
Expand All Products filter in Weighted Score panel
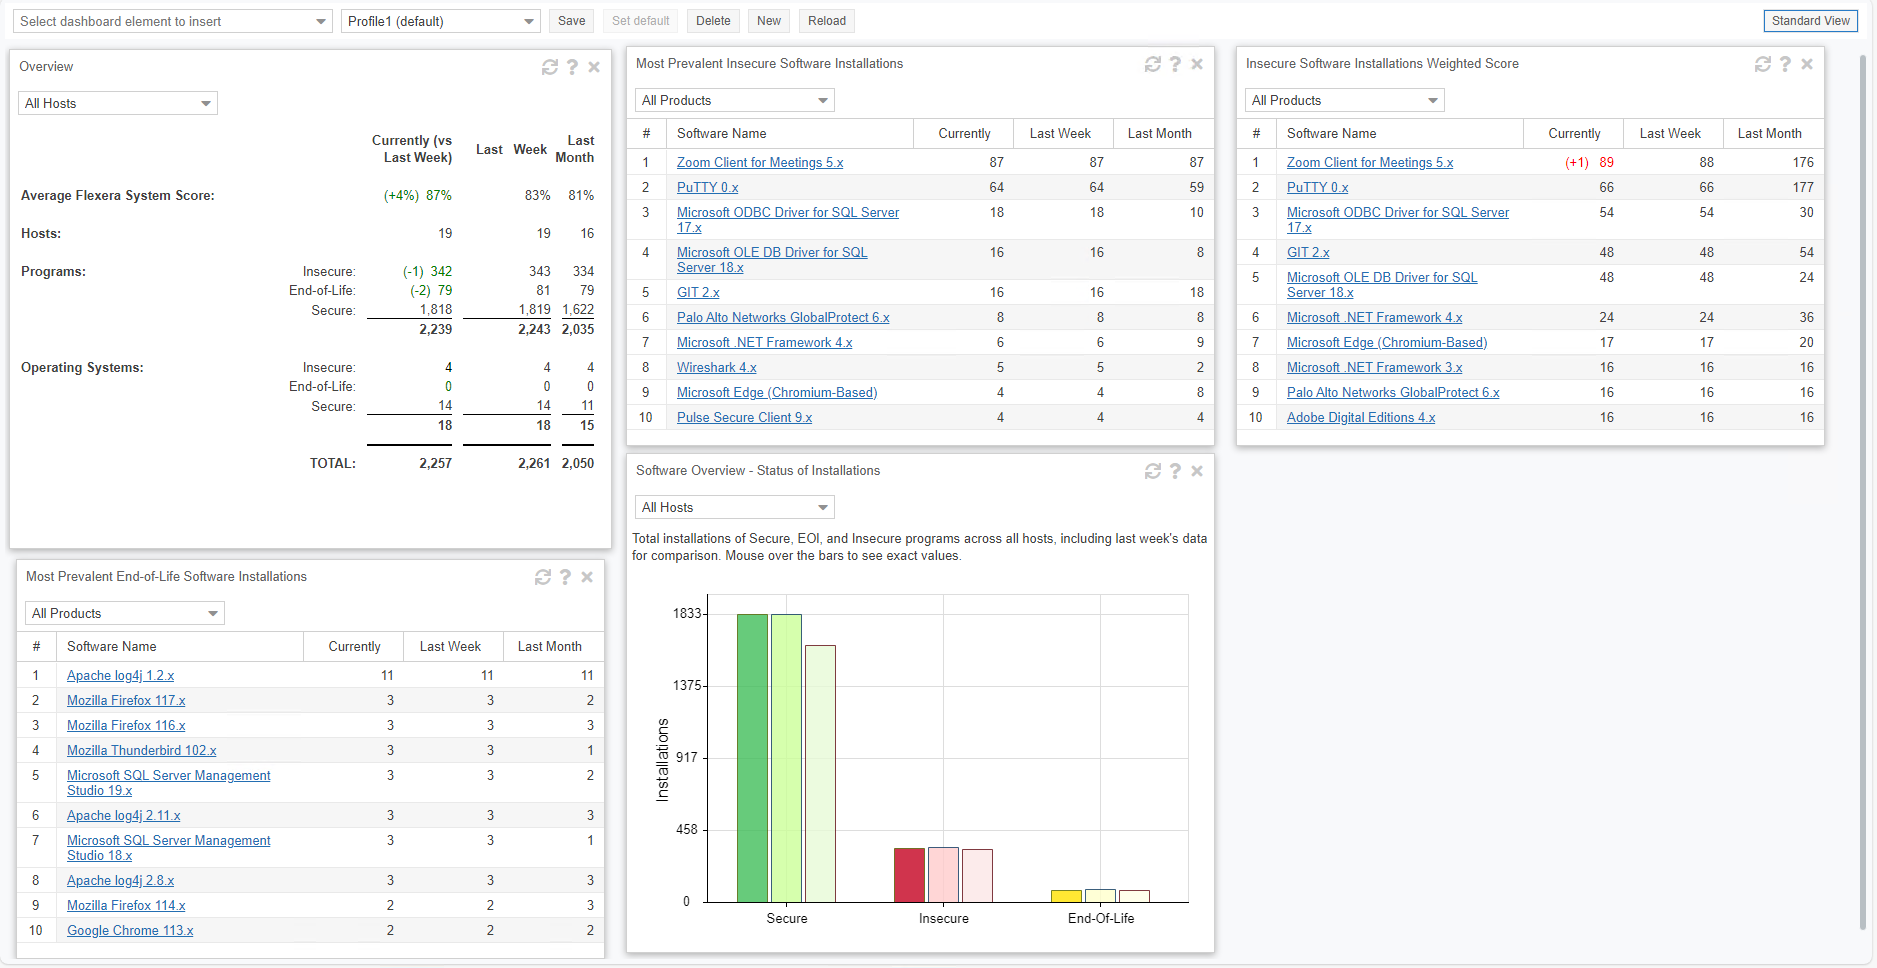point(1344,101)
